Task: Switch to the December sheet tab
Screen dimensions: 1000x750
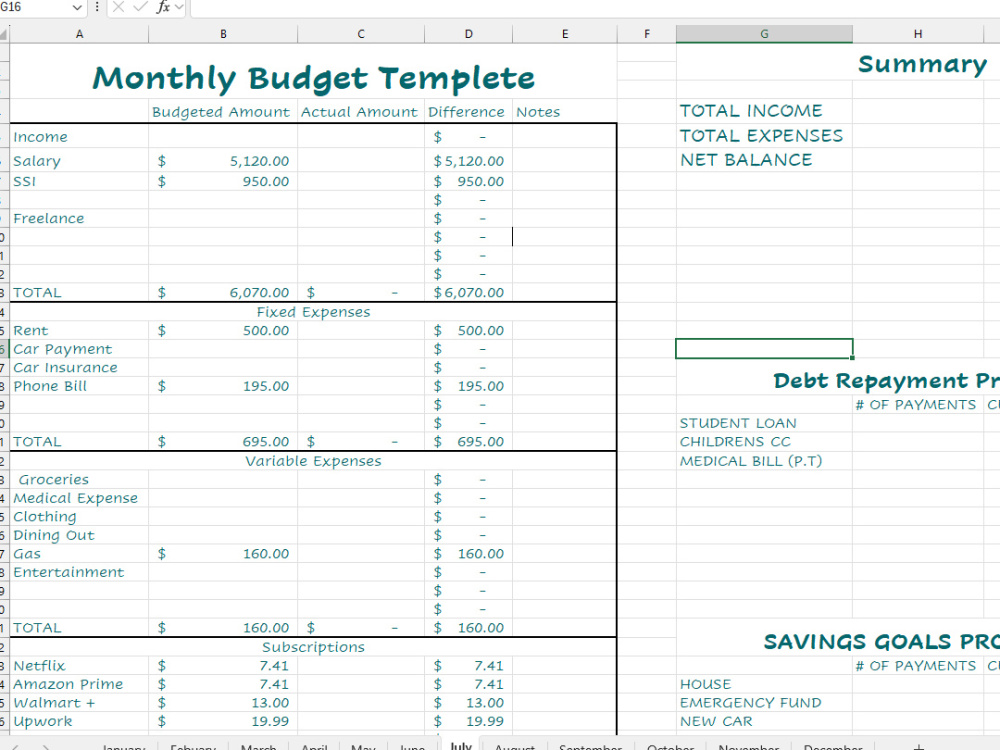Action: coord(833,745)
